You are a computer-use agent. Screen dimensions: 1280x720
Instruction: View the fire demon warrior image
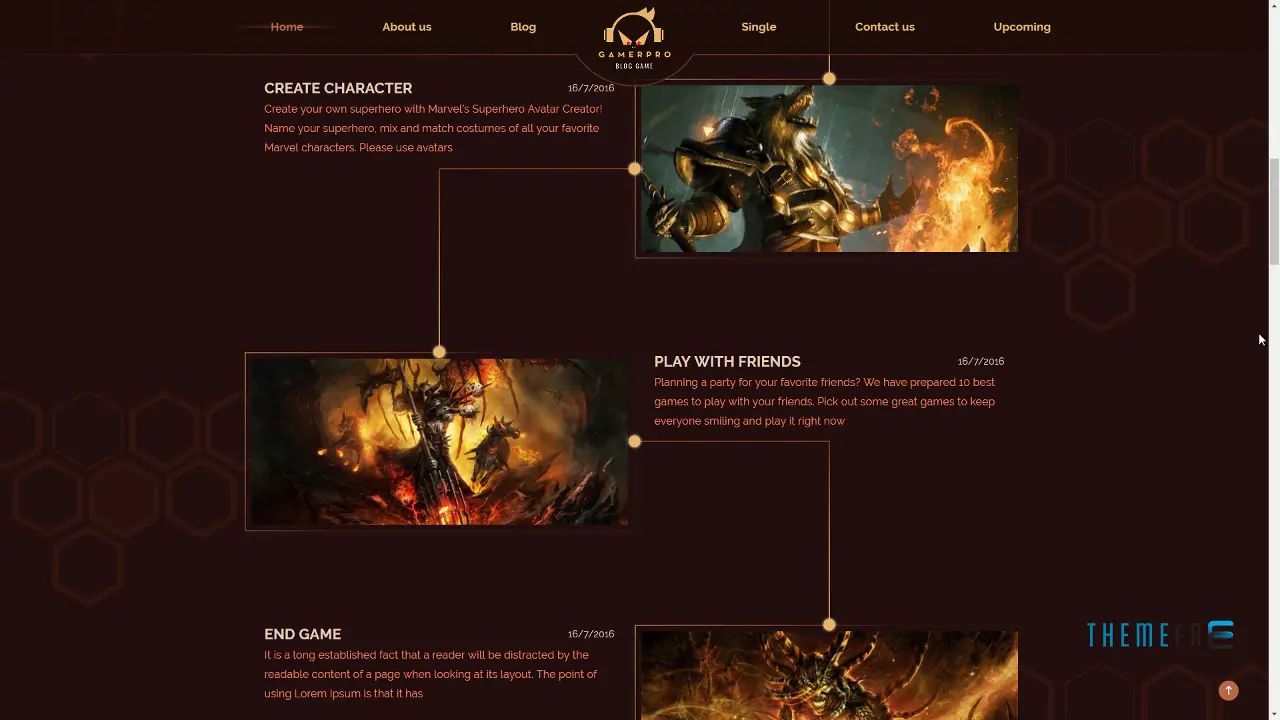coord(439,441)
